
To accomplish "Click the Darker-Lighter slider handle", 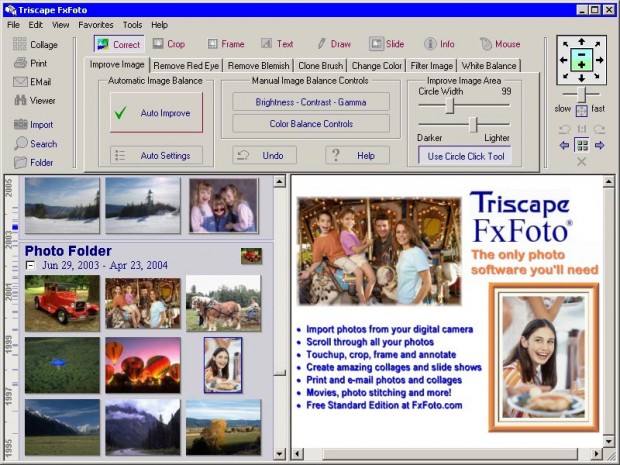I will click(x=473, y=125).
